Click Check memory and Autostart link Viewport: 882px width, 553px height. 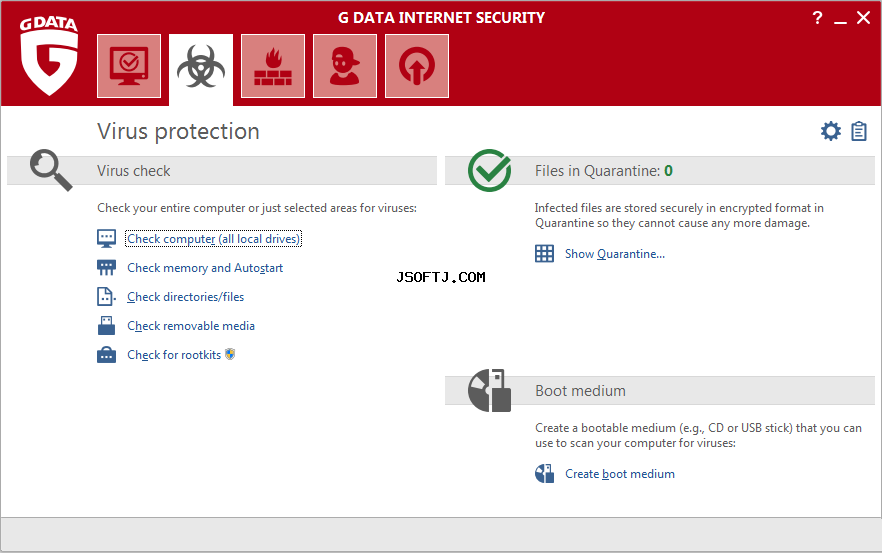point(205,268)
